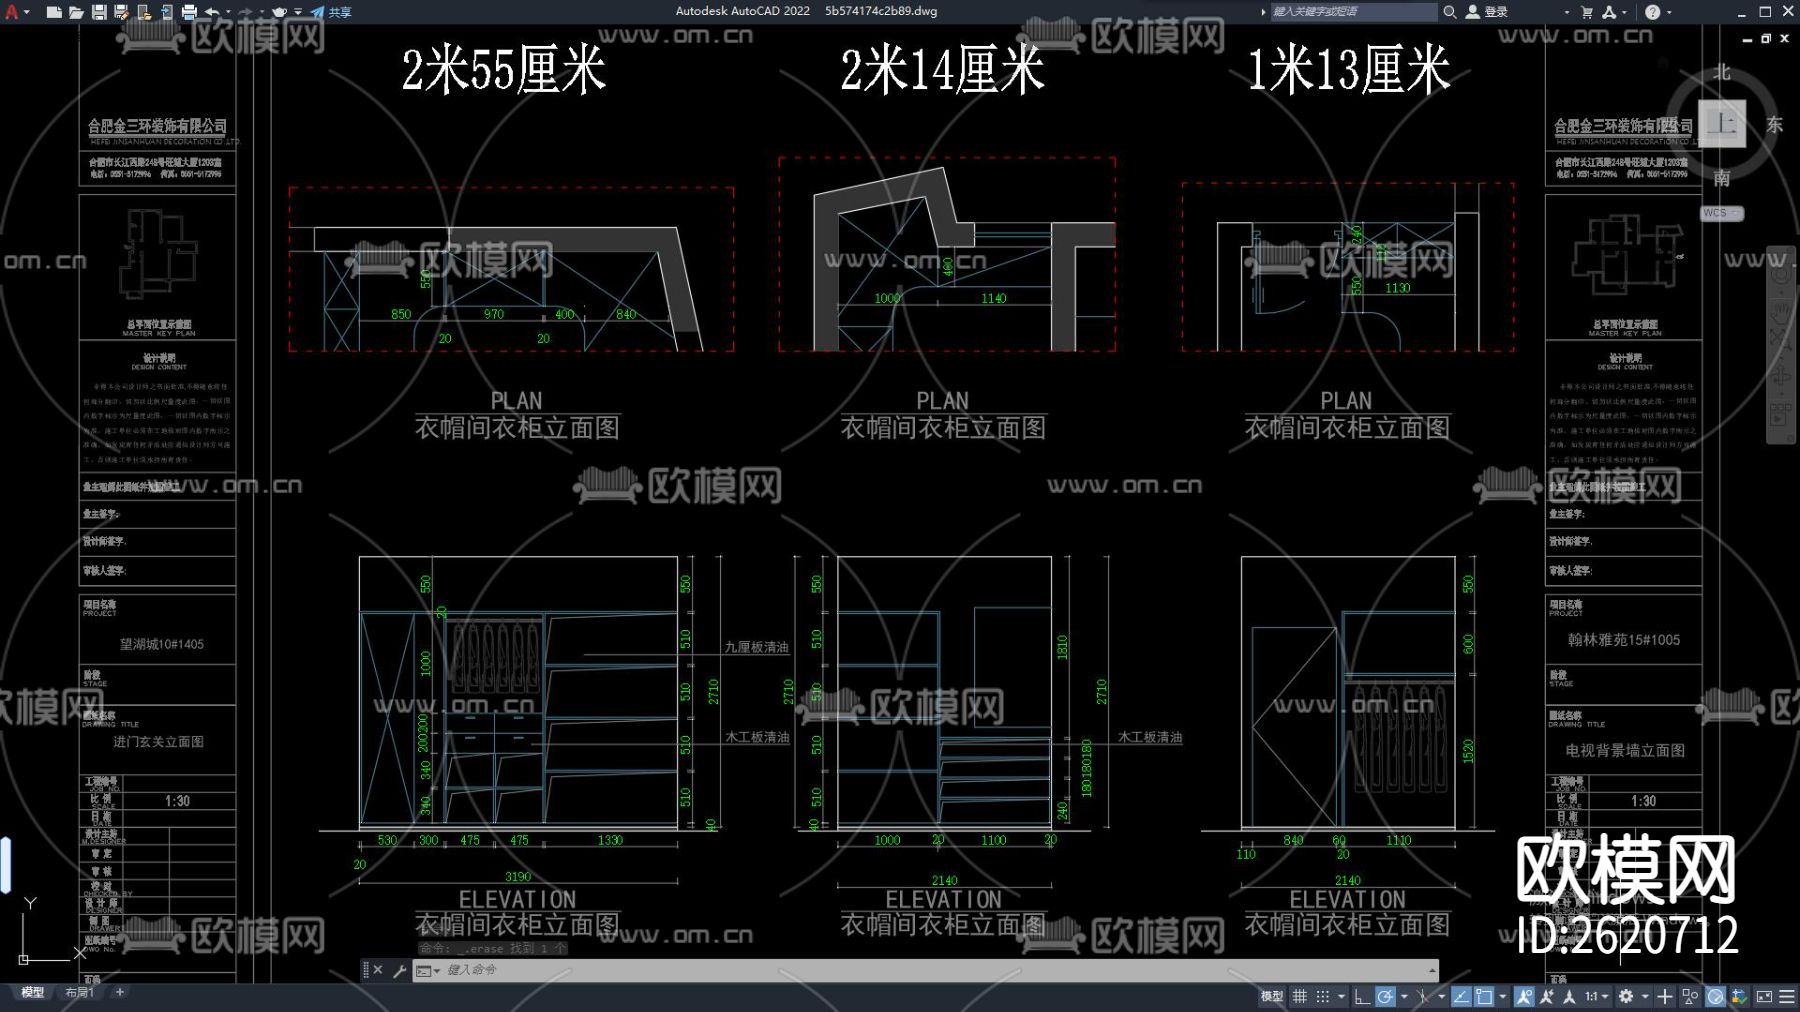Click the ViewCube top face 上

(1722, 124)
